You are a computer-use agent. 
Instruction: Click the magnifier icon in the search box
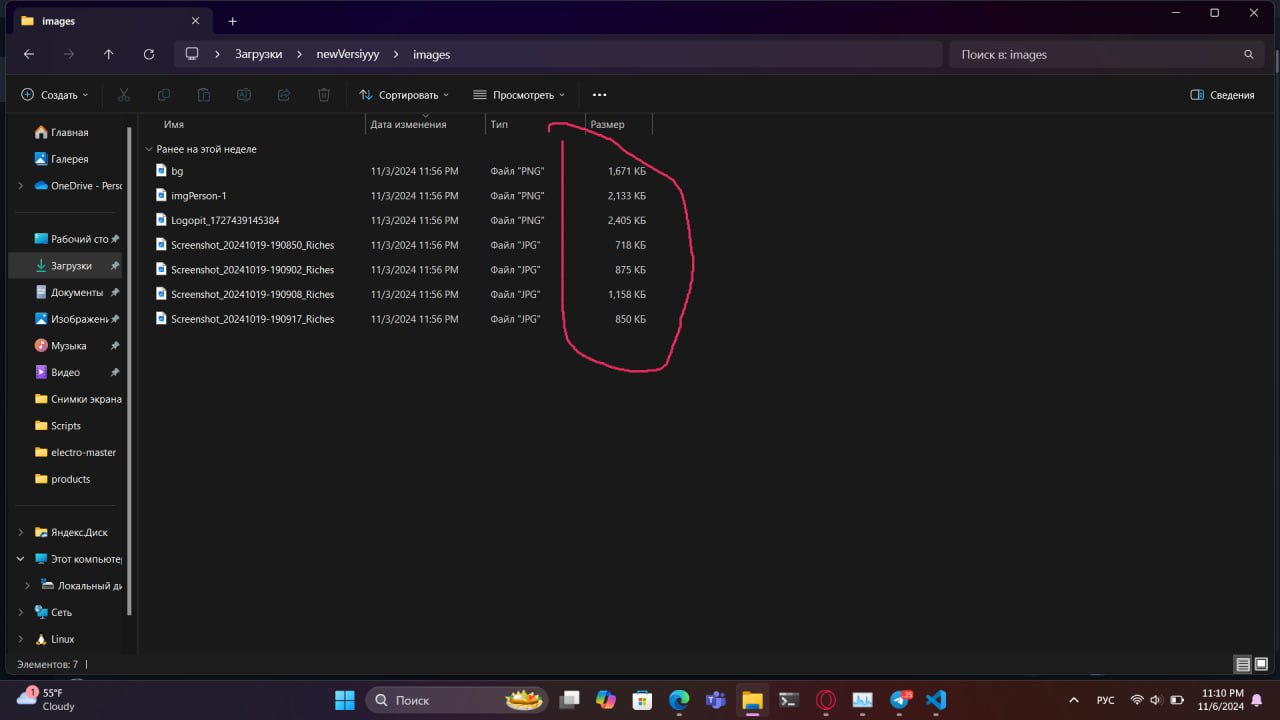point(1248,55)
